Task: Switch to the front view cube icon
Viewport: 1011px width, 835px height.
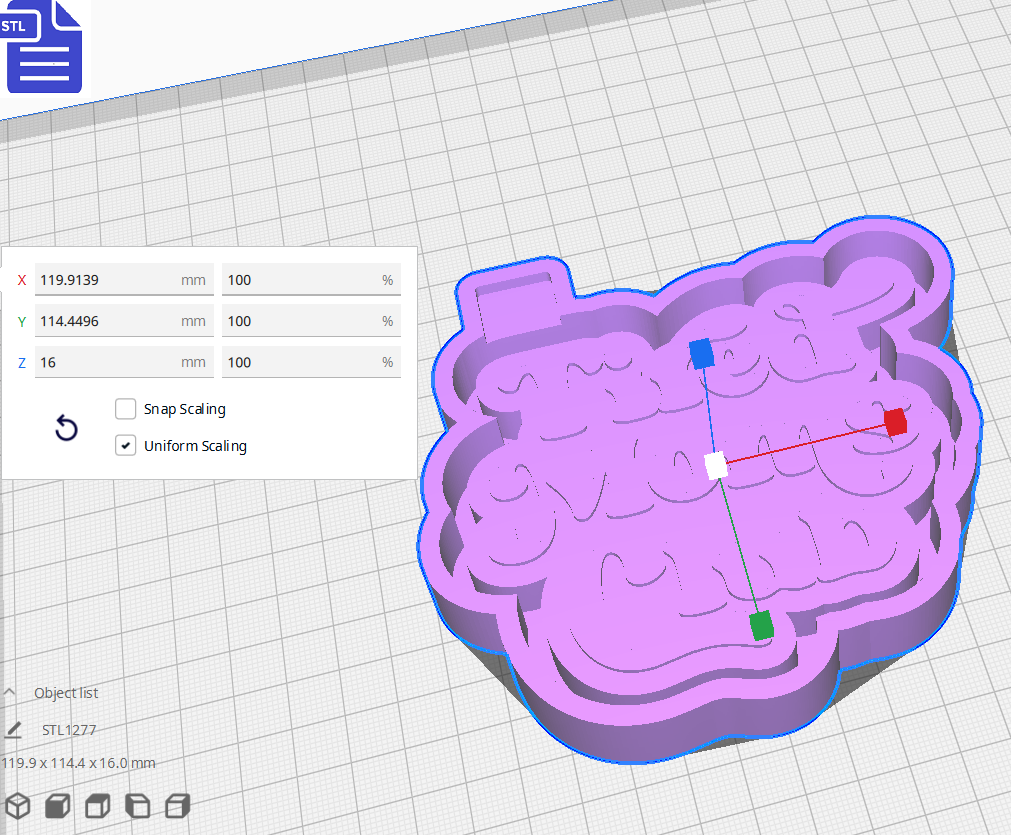Action: coord(57,805)
